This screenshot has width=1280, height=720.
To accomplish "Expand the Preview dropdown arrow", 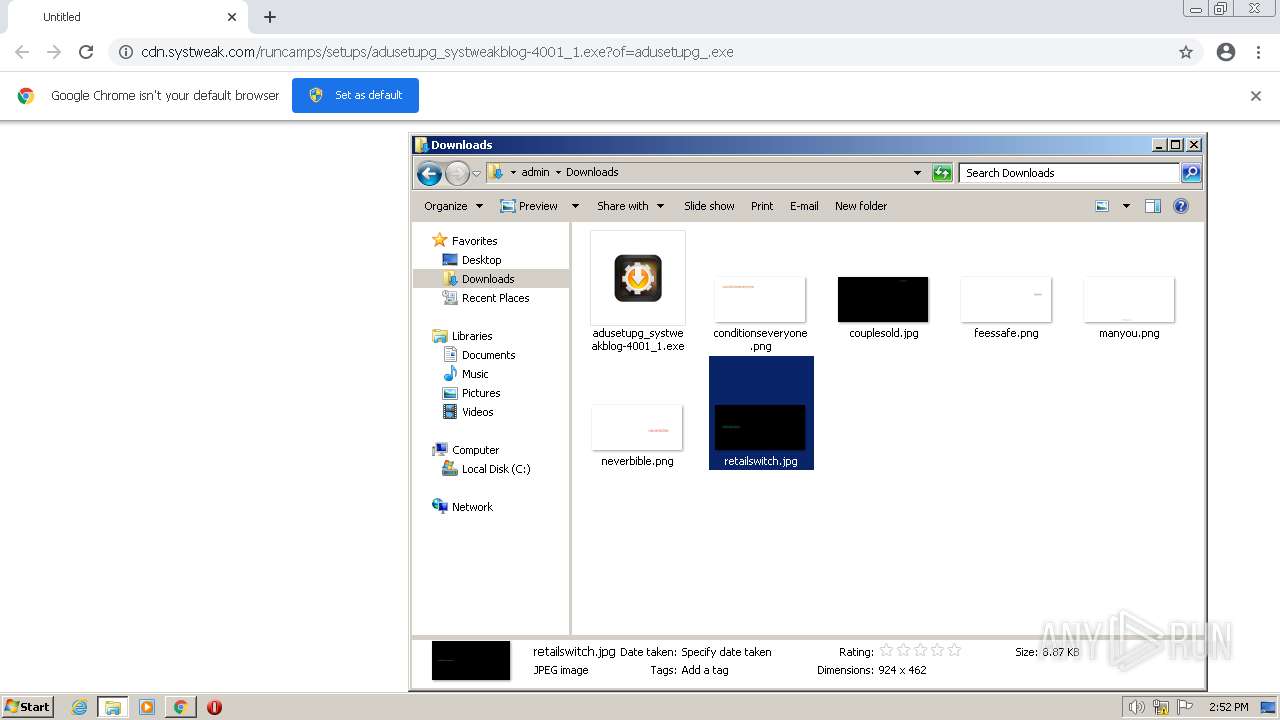I will [575, 206].
